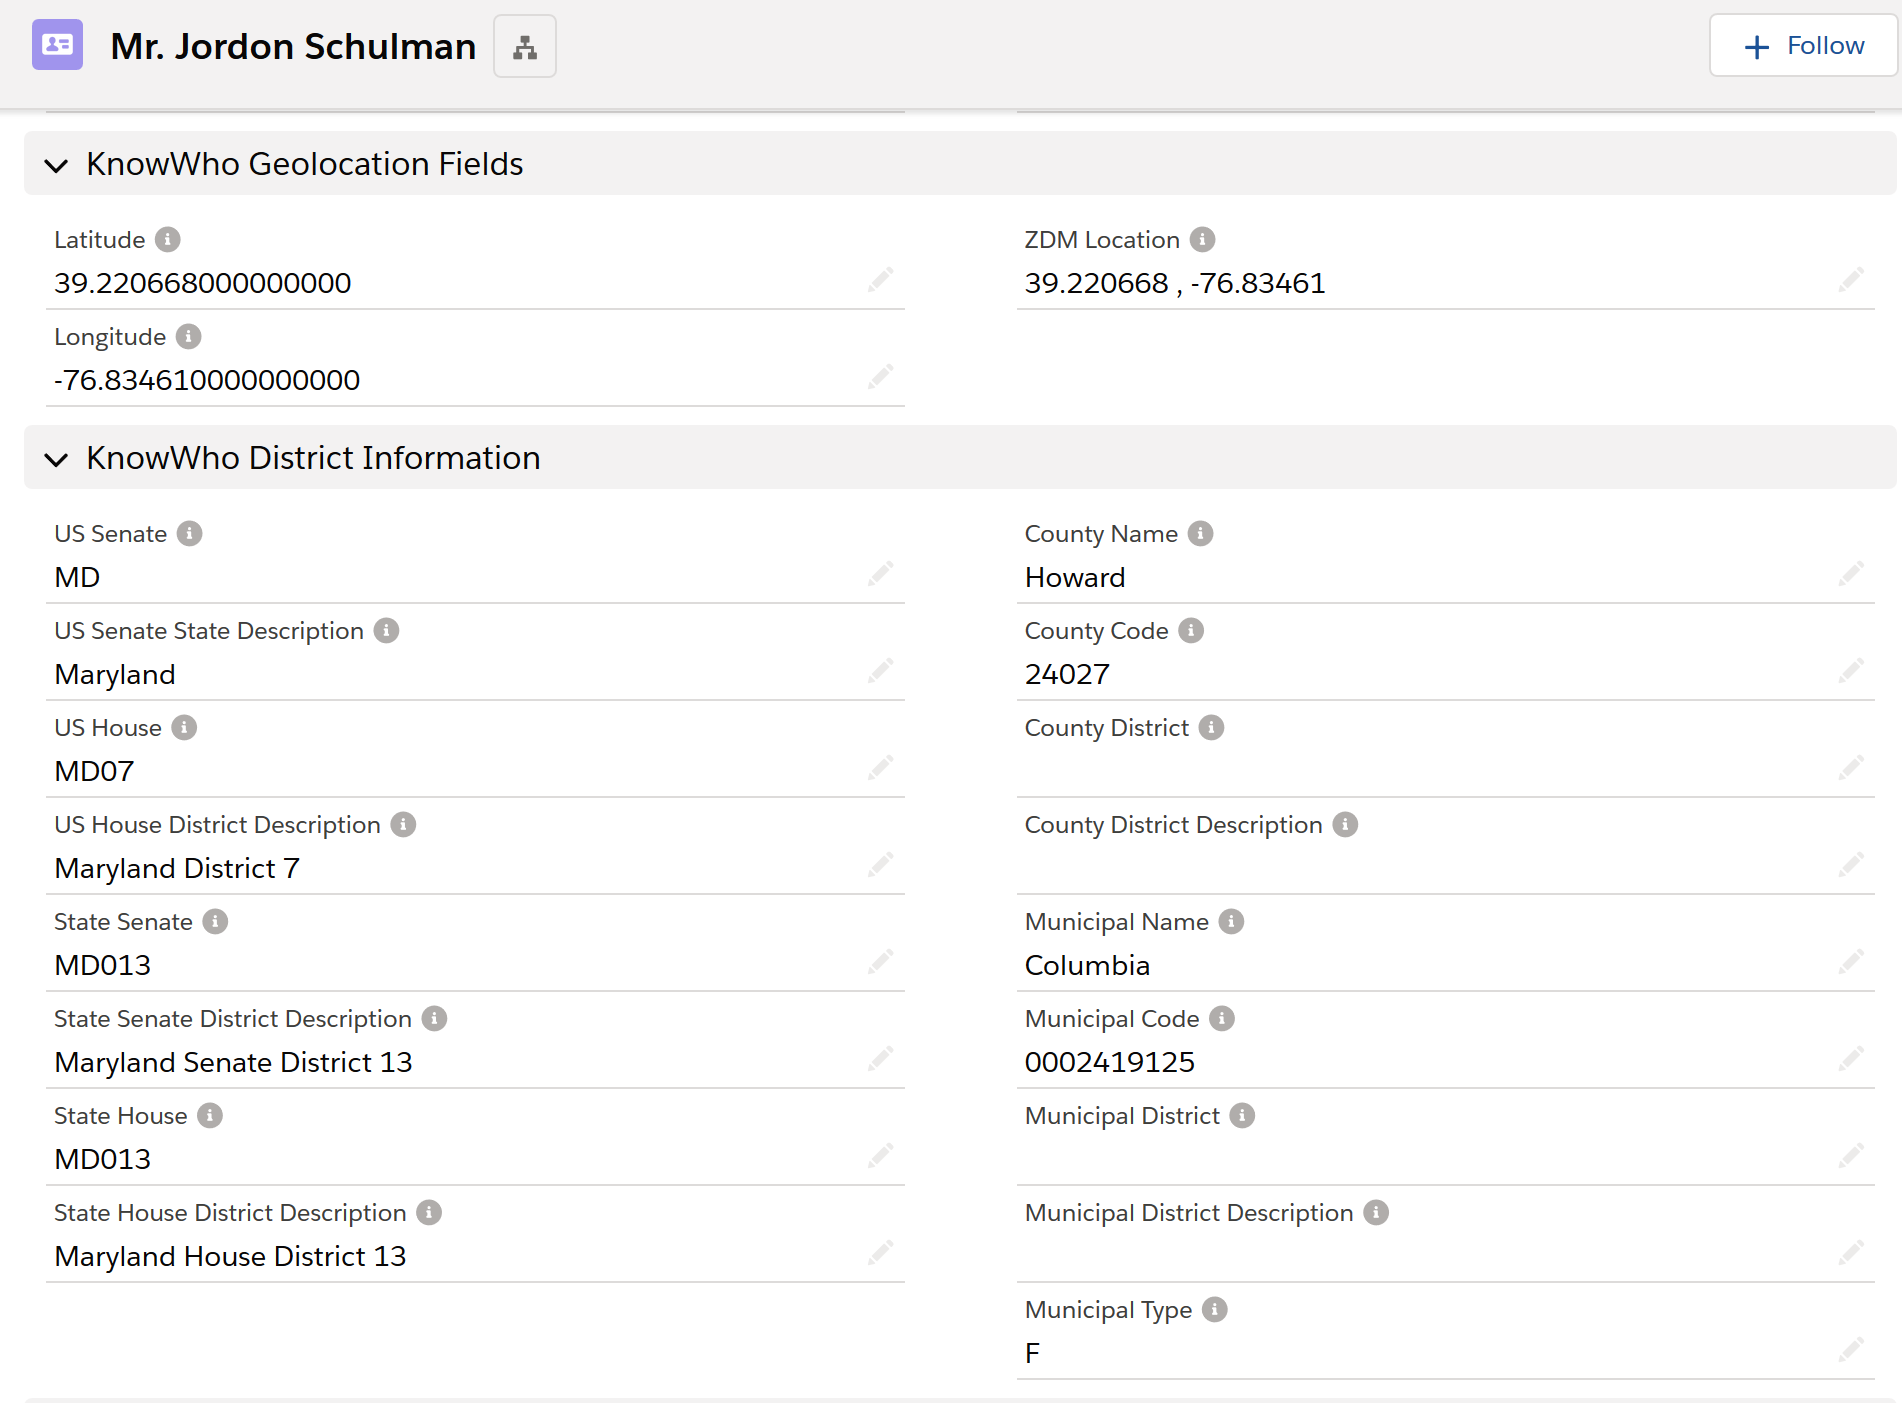
Task: Open info tooltip for County Code
Action: click(1191, 631)
